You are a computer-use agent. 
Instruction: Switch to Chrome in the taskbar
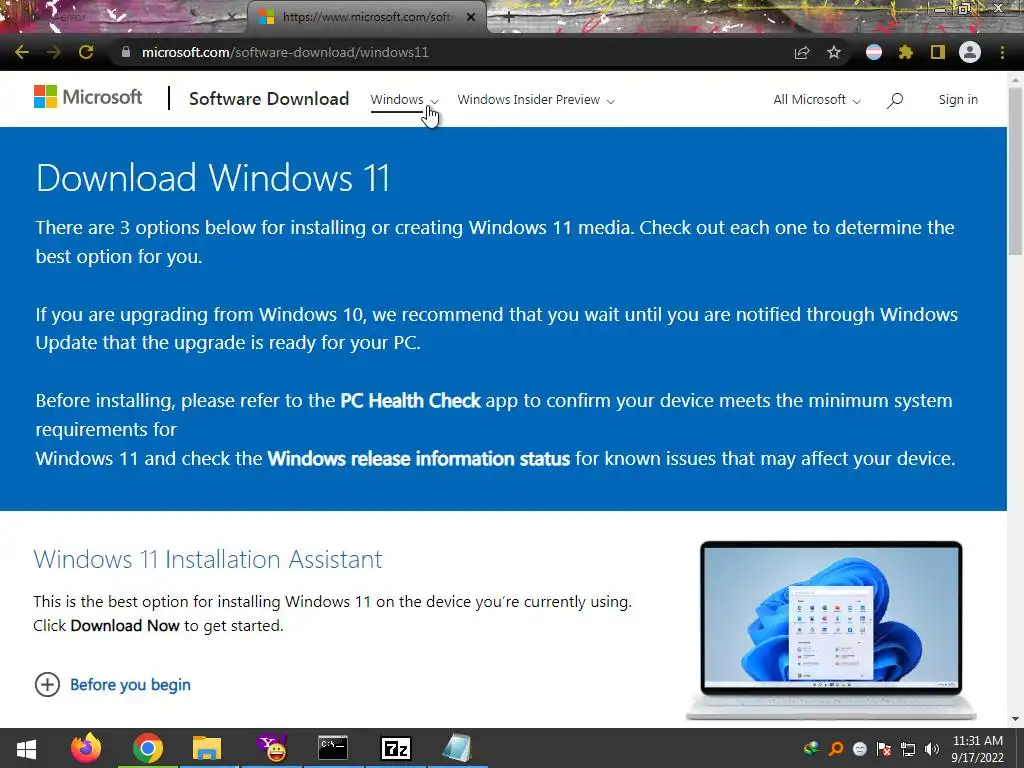(x=148, y=748)
